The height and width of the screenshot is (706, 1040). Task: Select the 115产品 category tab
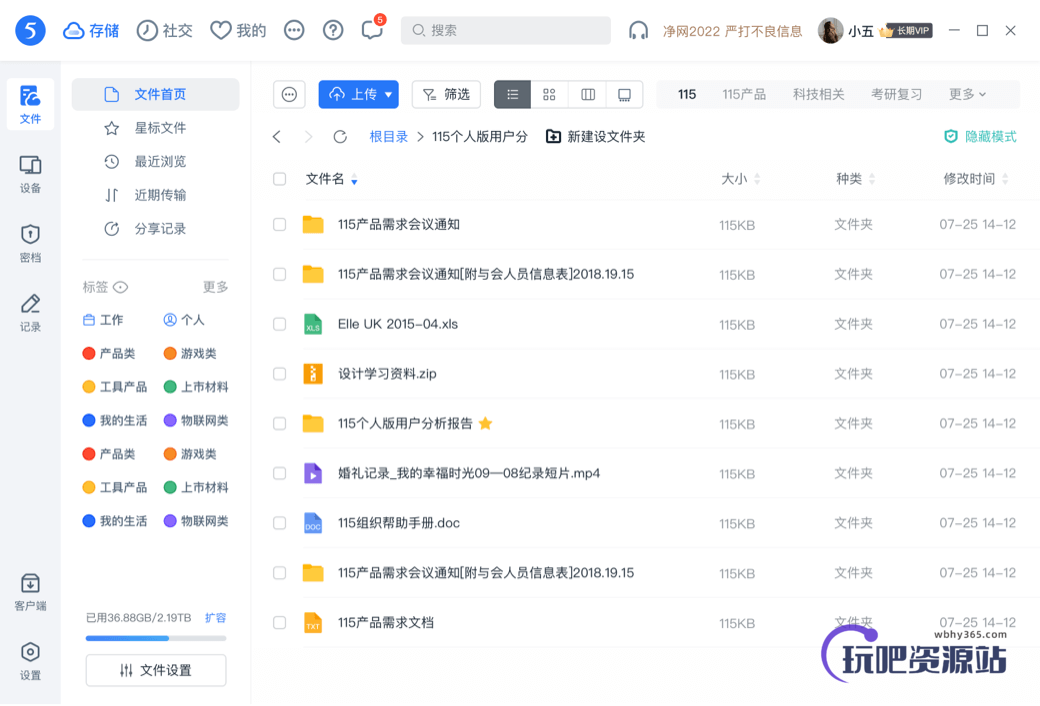744,94
